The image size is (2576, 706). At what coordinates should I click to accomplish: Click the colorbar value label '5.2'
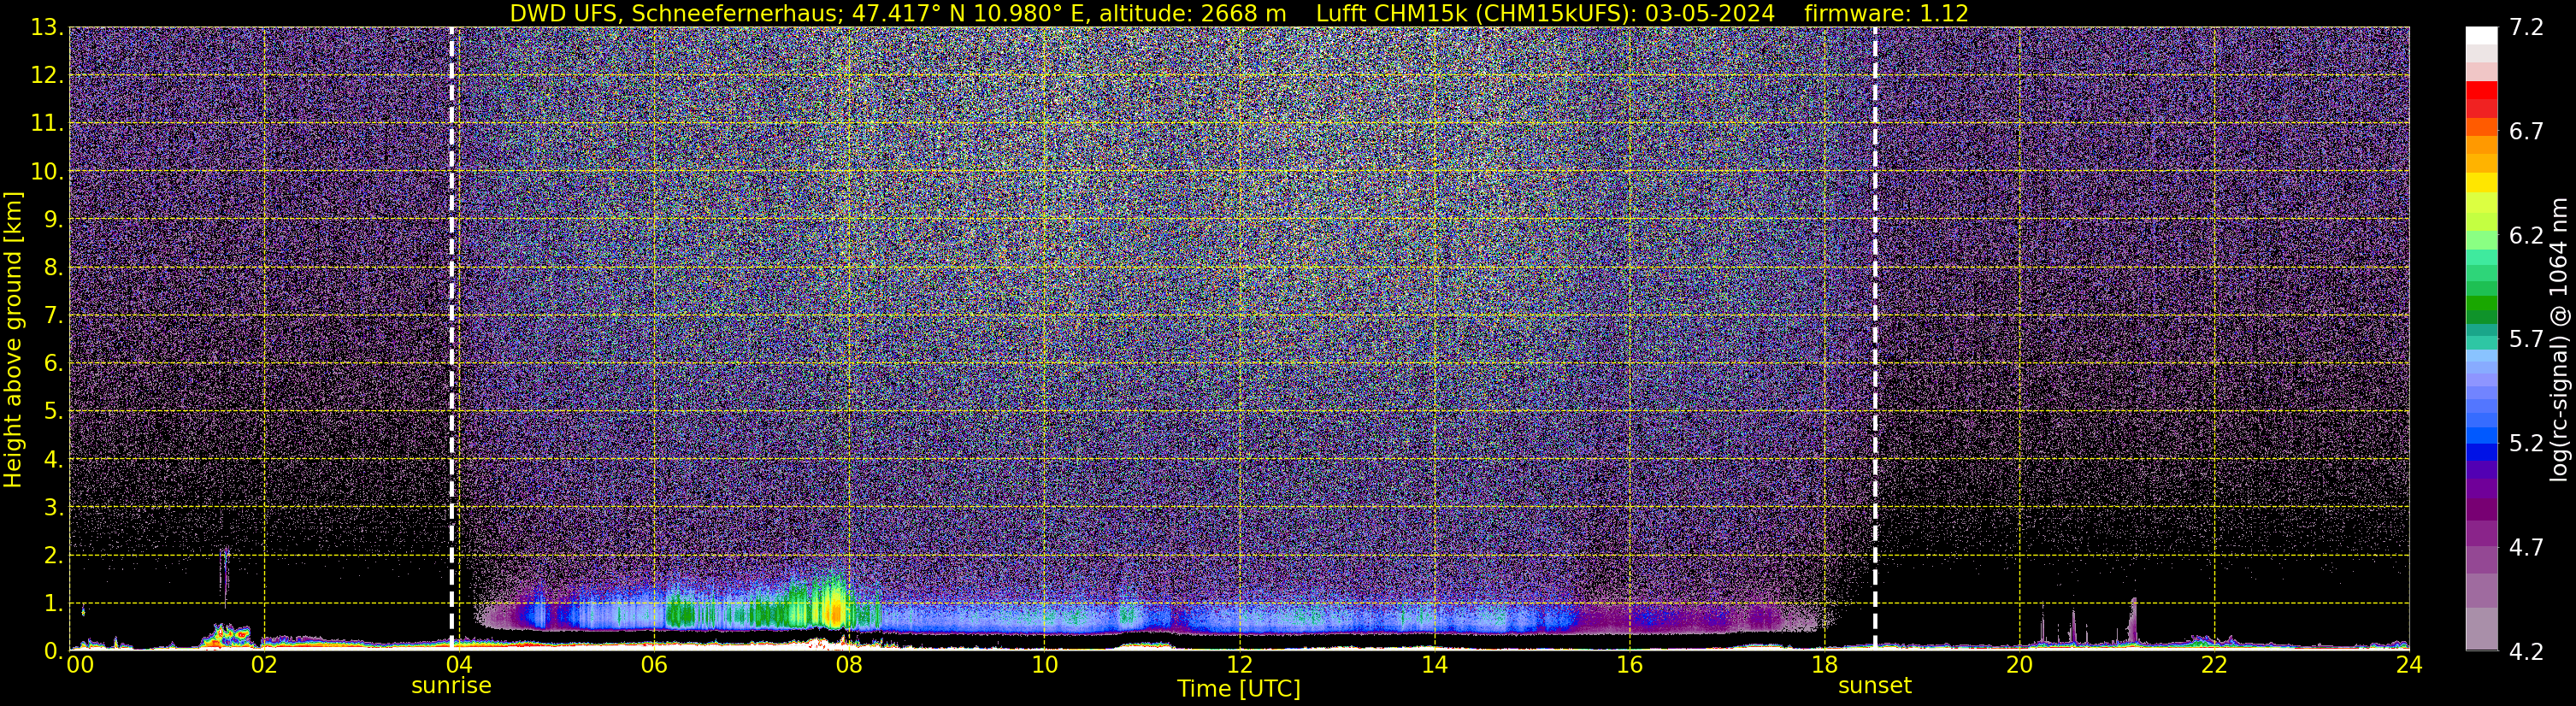2526,444
